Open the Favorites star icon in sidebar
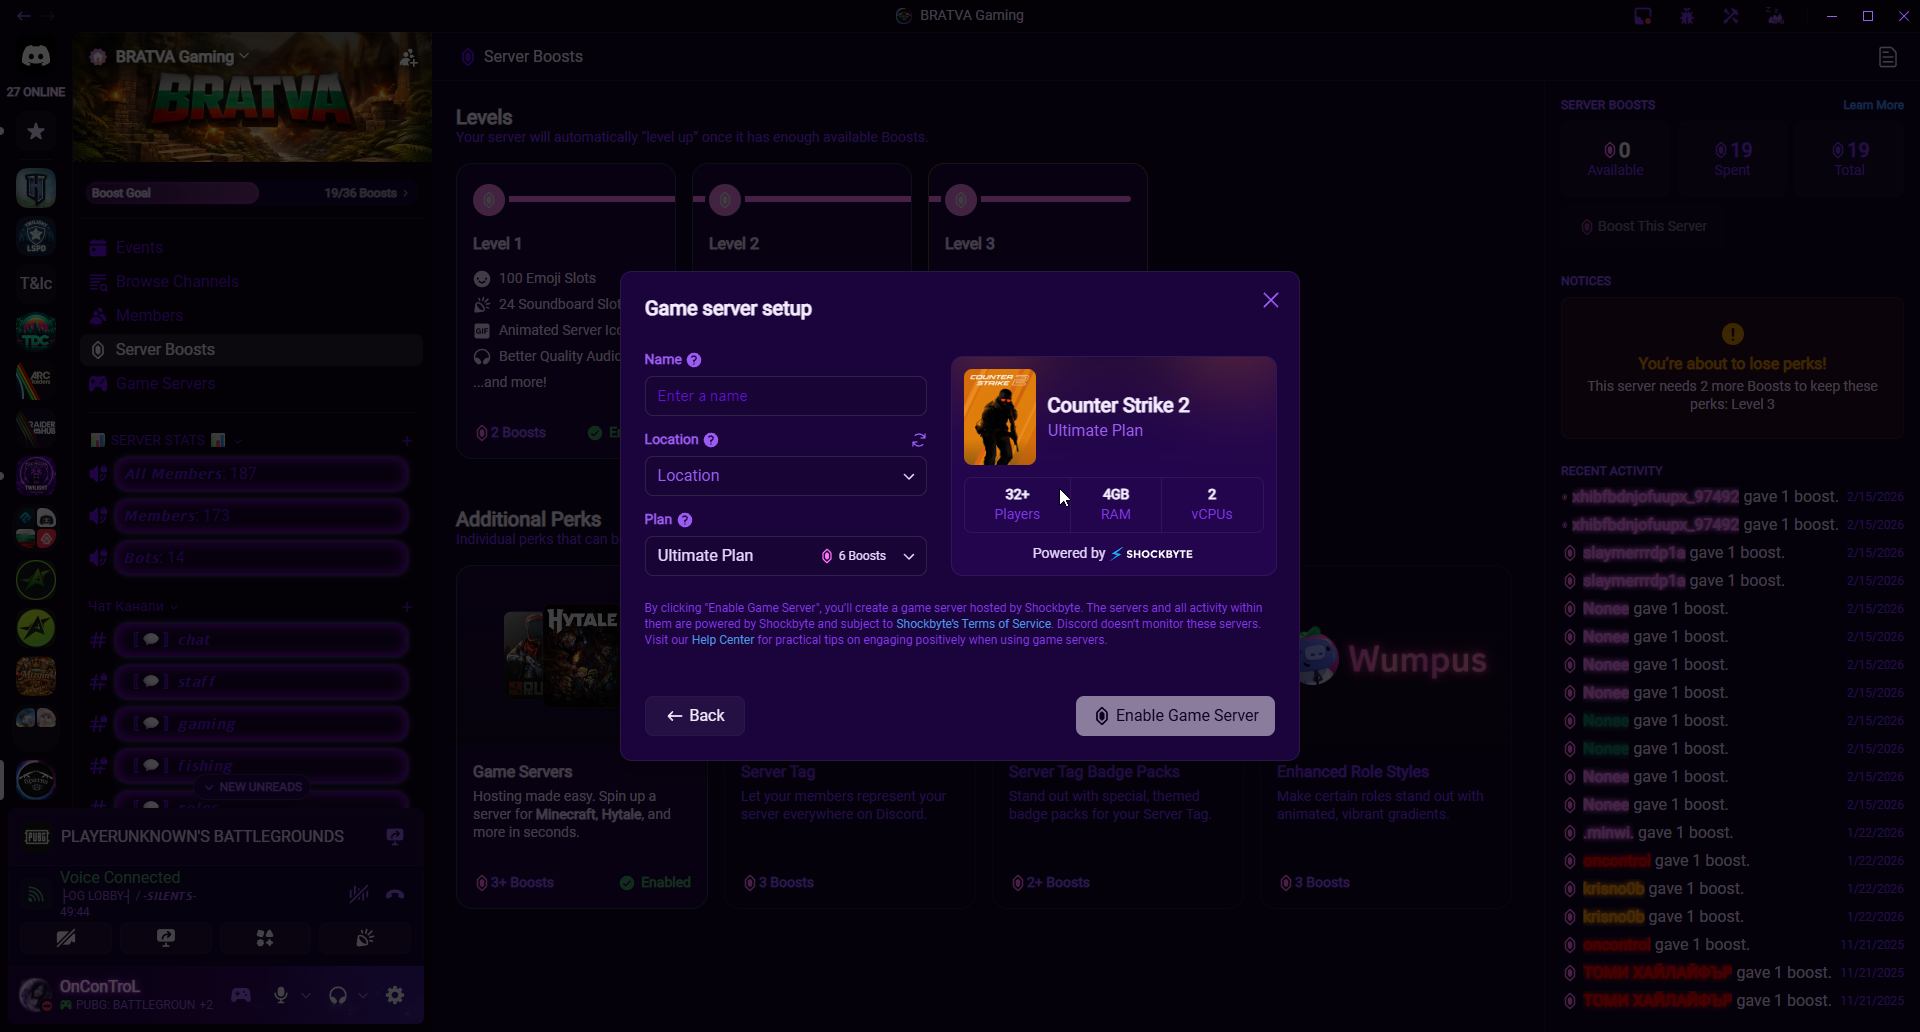Image resolution: width=1920 pixels, height=1032 pixels. pyautogui.click(x=36, y=131)
